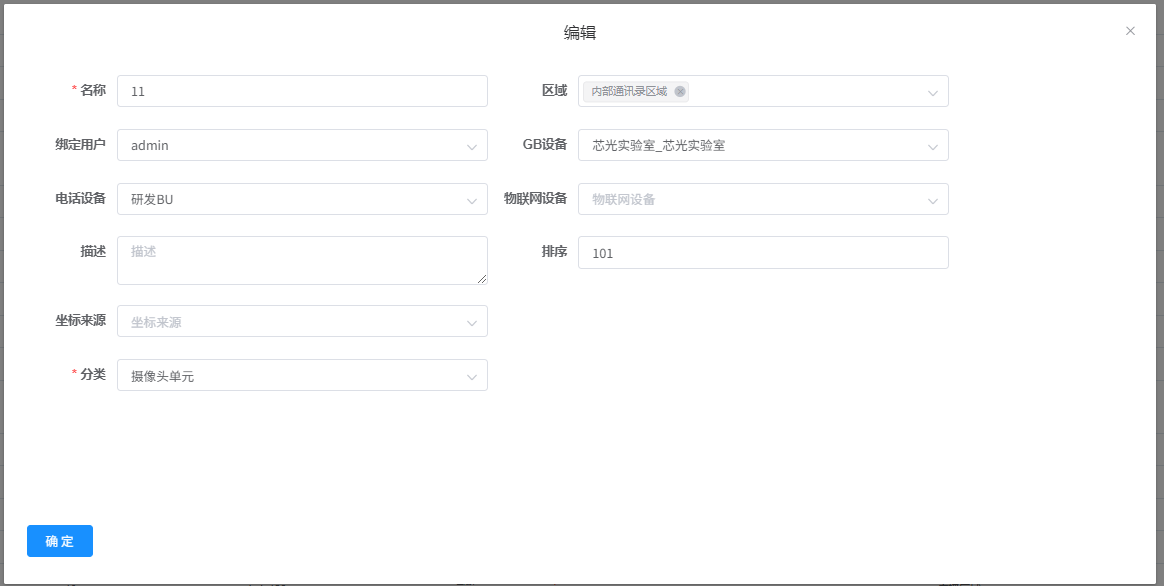Viewport: 1164px width, 586px height.
Task: Open the 物联网设备 dropdown
Action: coord(762,199)
